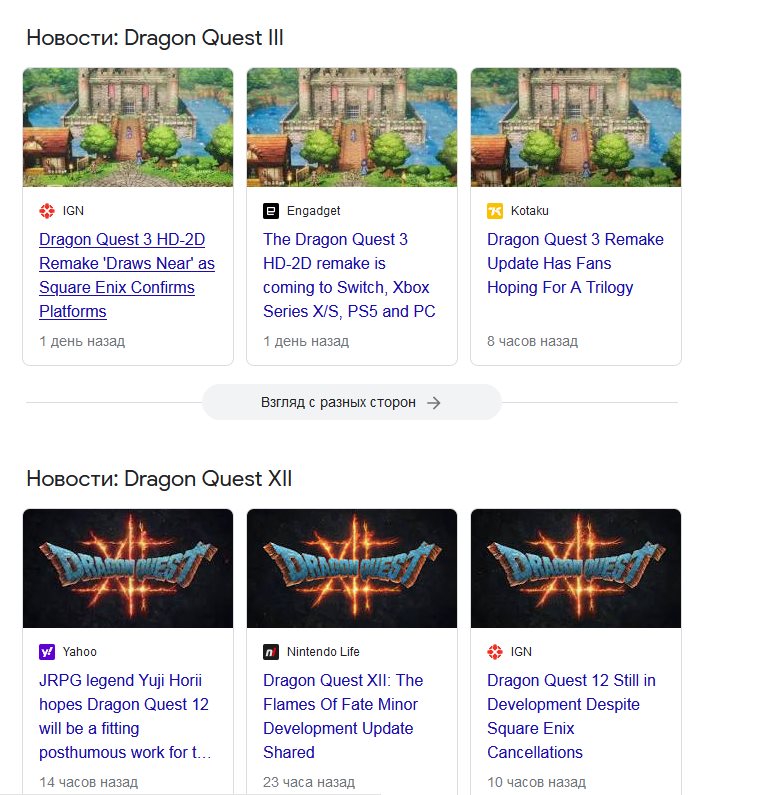Click '23 часа назад' timestamp
Viewport: 761px width, 795px height.
point(309,782)
